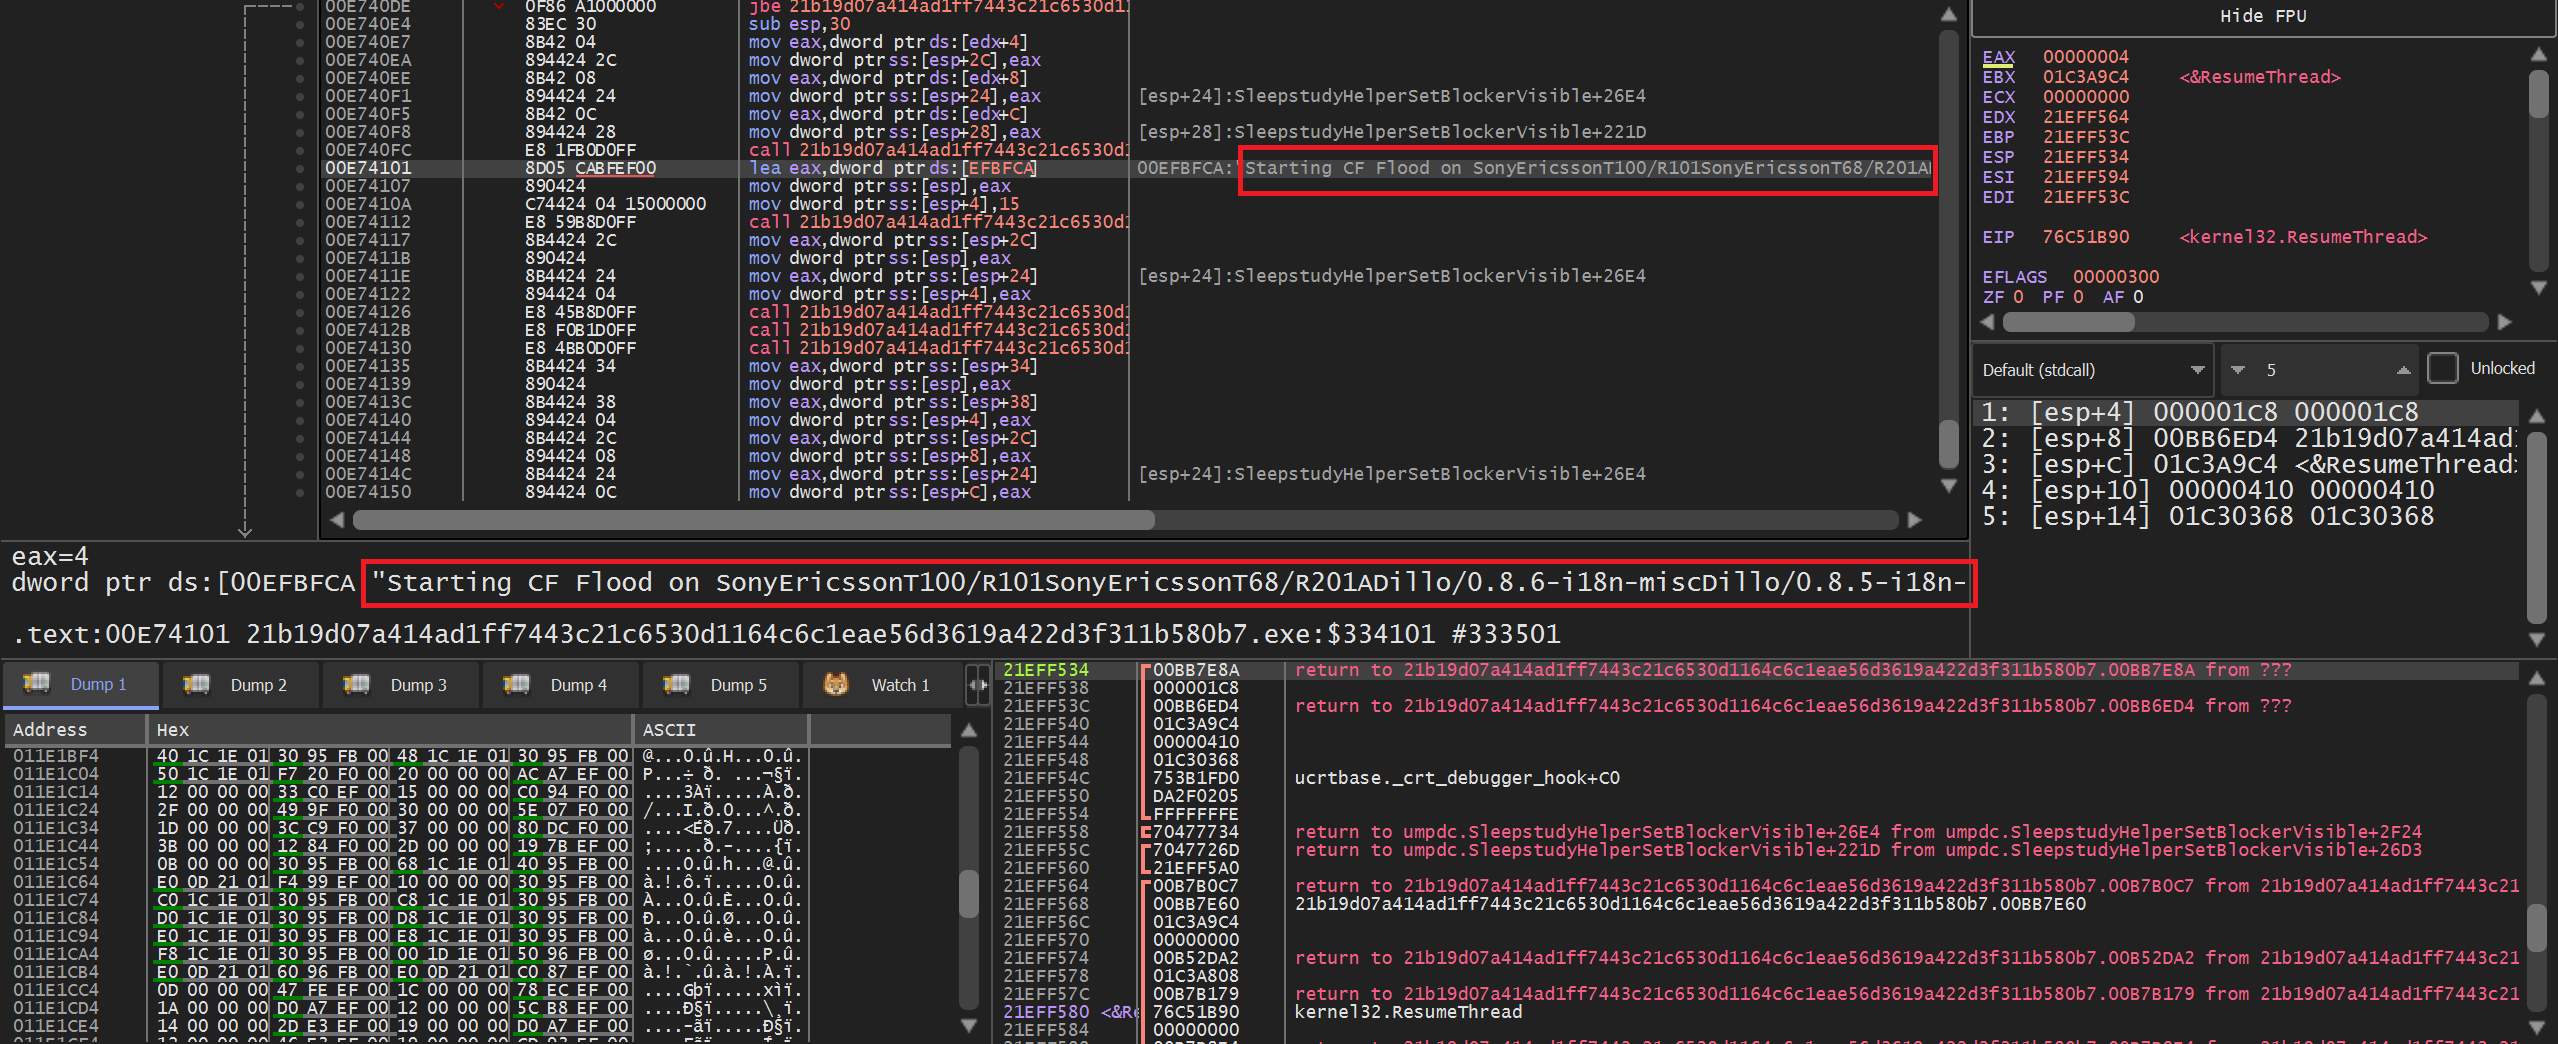Click the Dump 5 memory icon

[676, 683]
